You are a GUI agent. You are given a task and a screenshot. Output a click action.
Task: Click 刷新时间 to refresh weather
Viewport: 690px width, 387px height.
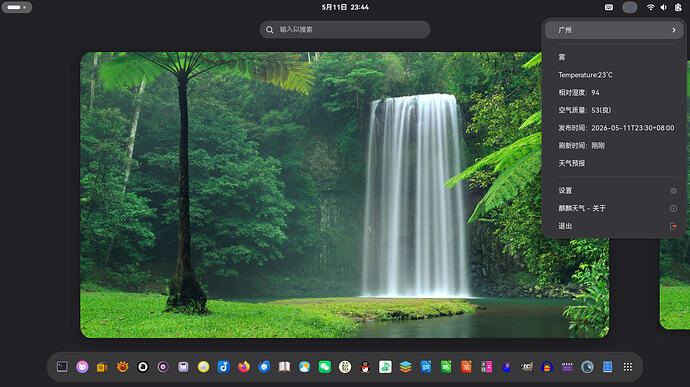[614, 145]
